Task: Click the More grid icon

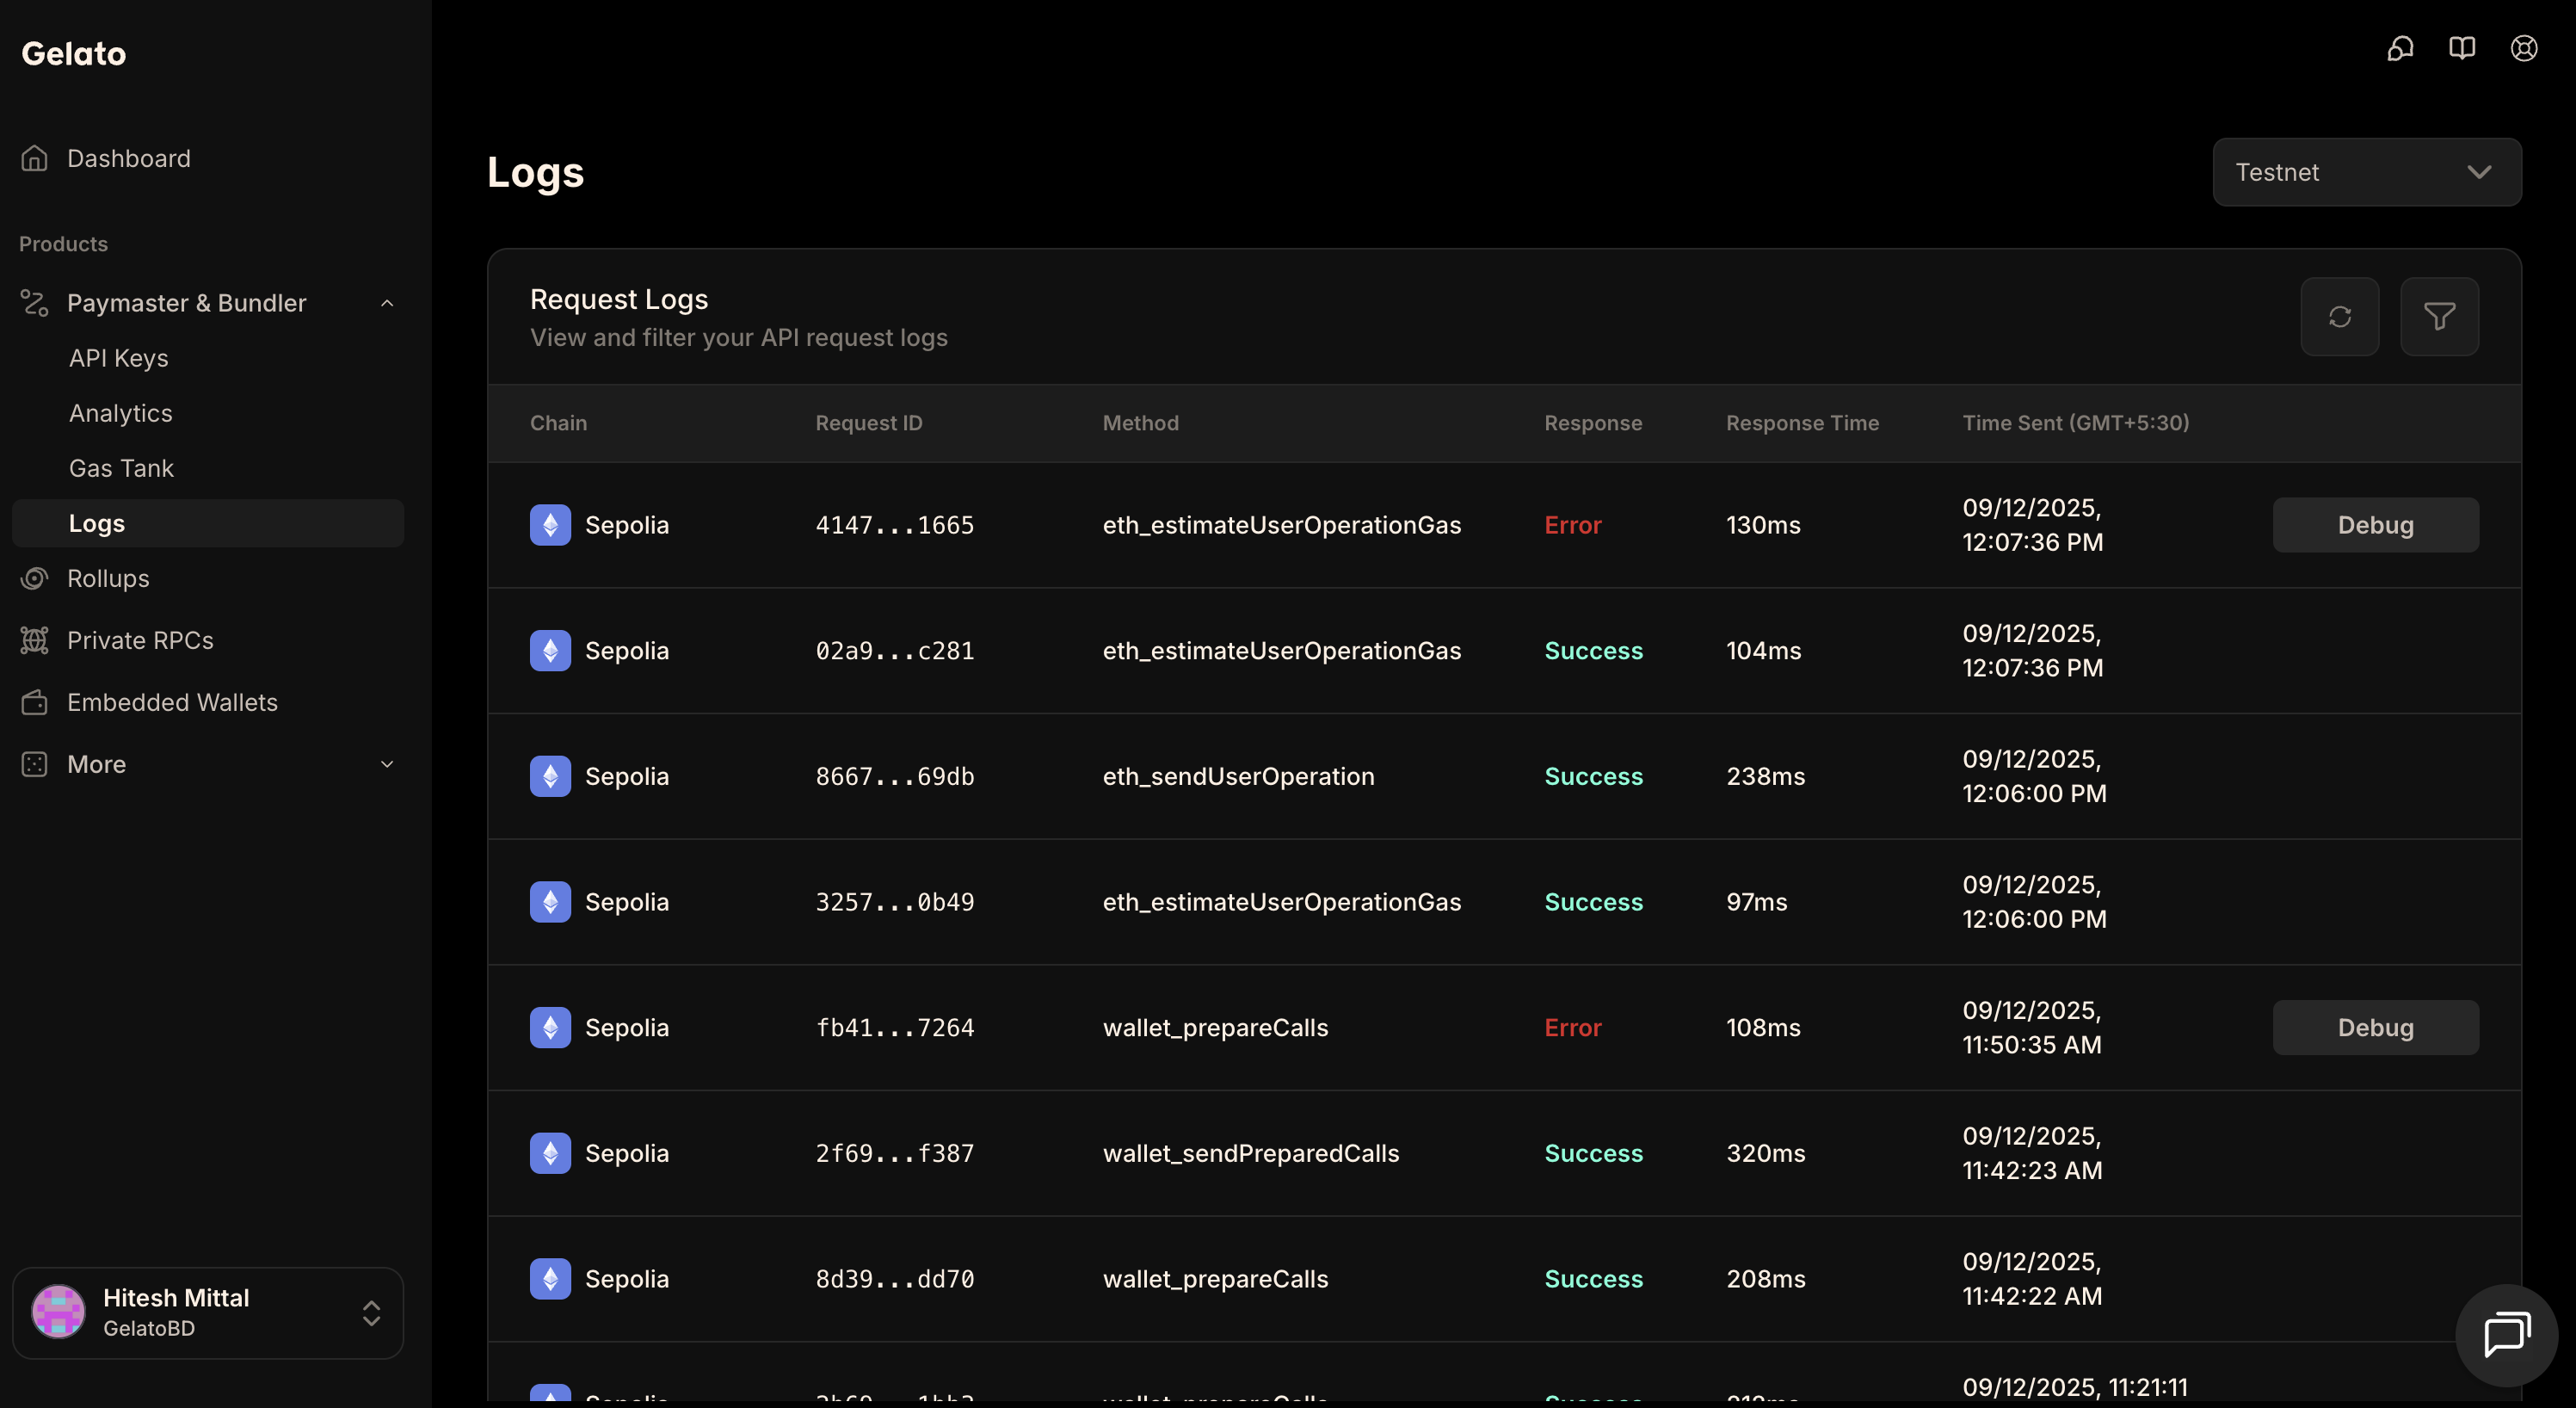Action: pos(35,764)
